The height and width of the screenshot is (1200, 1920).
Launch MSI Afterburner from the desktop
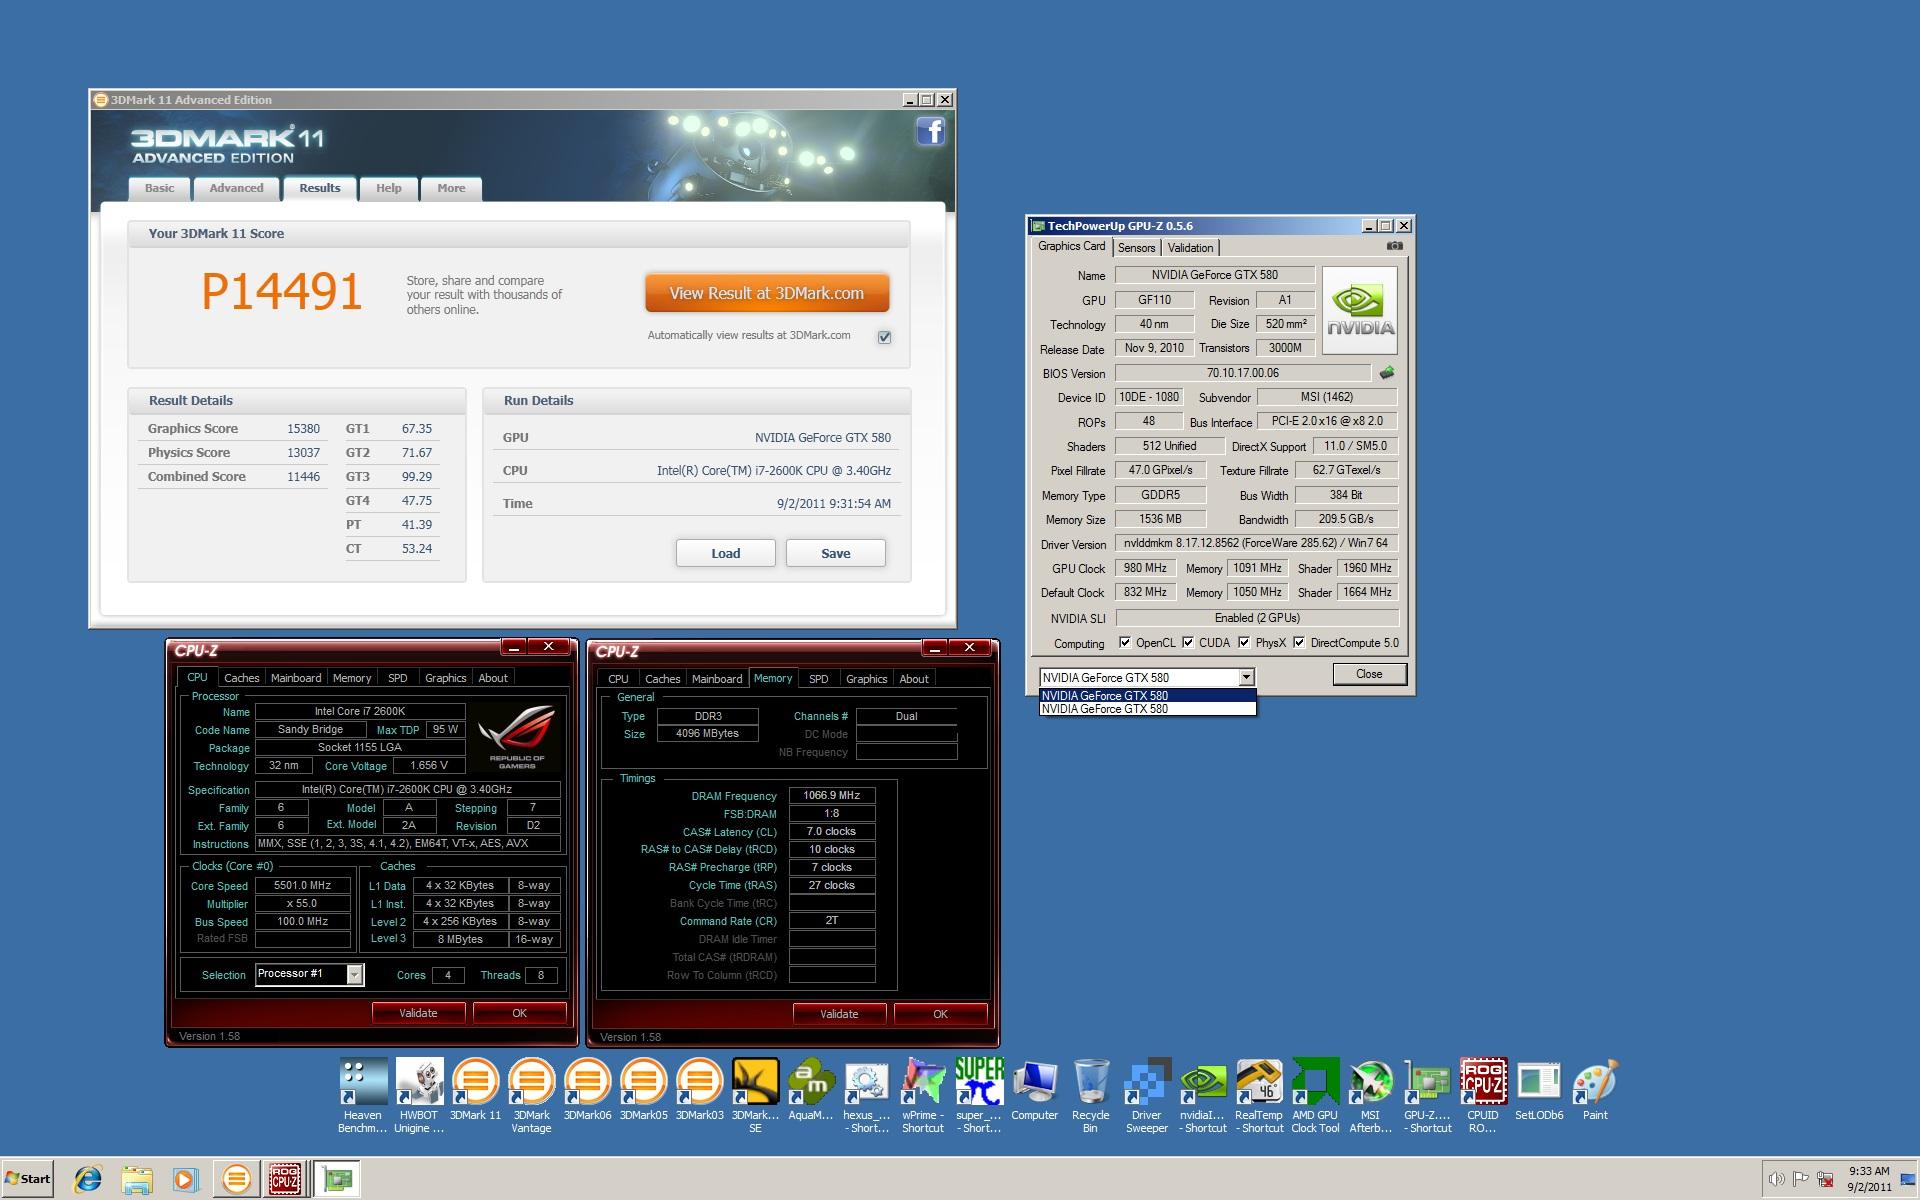tap(1371, 1096)
